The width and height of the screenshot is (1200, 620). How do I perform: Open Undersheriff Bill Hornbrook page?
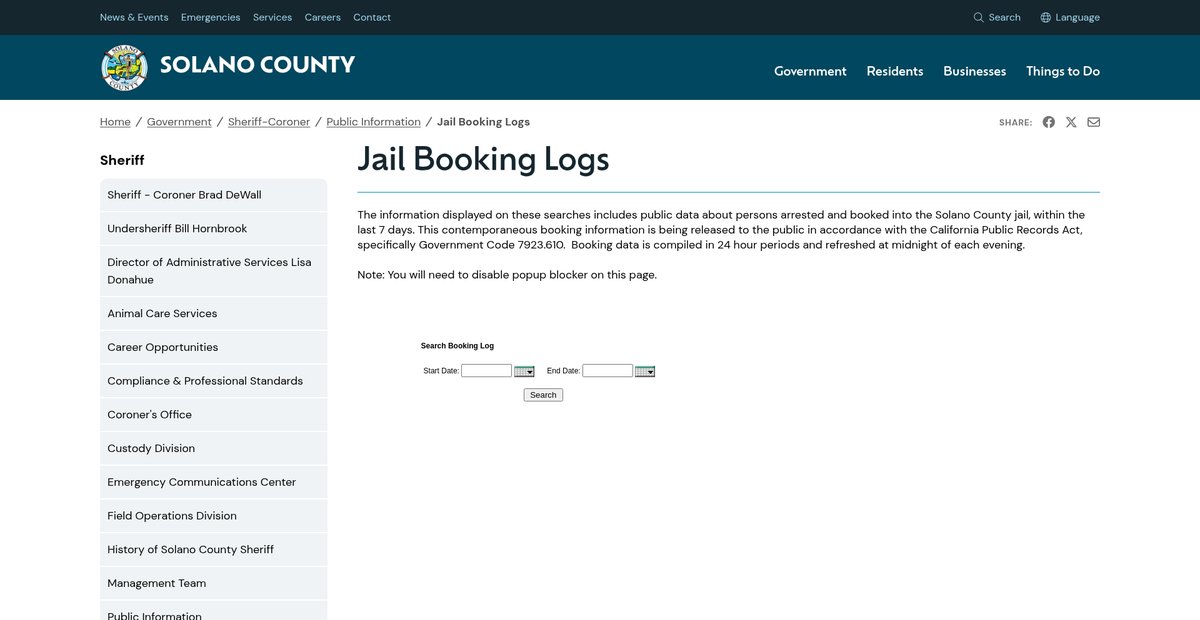coord(213,229)
